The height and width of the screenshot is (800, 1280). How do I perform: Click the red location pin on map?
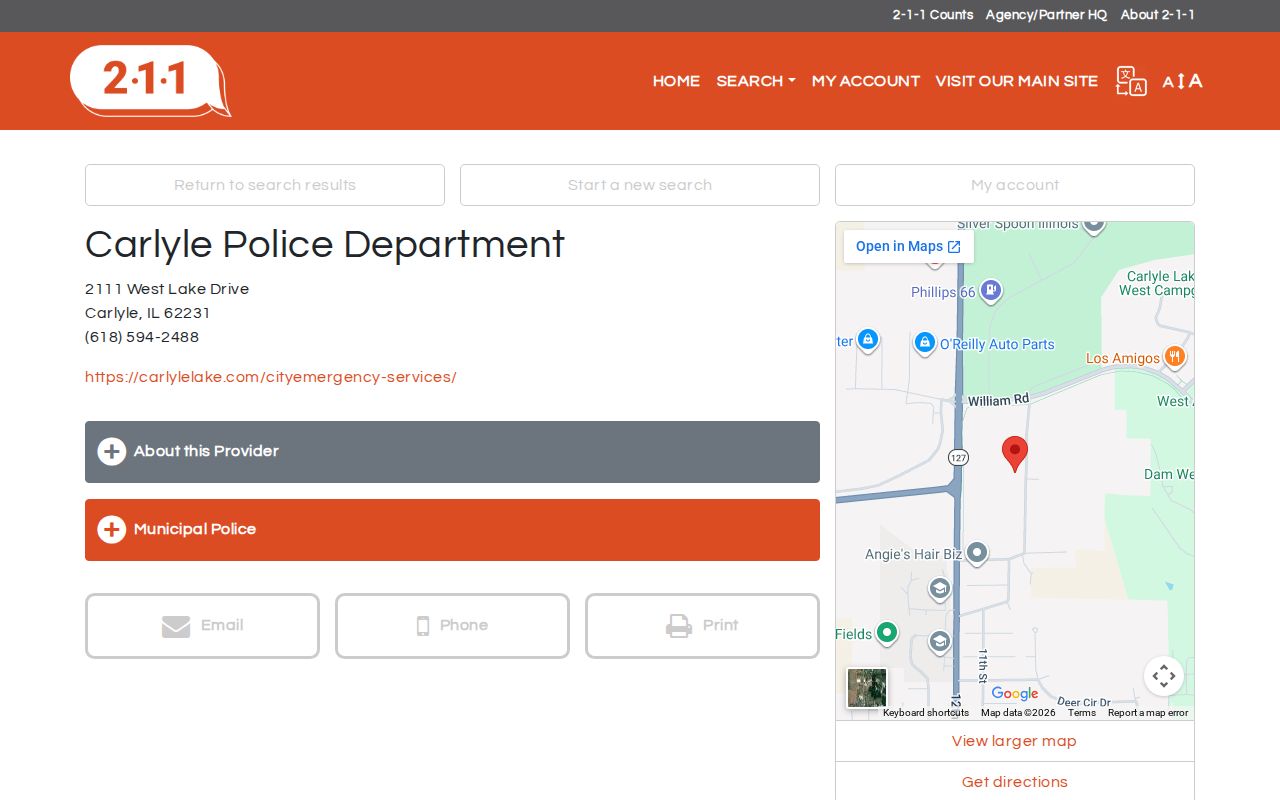pyautogui.click(x=1015, y=454)
